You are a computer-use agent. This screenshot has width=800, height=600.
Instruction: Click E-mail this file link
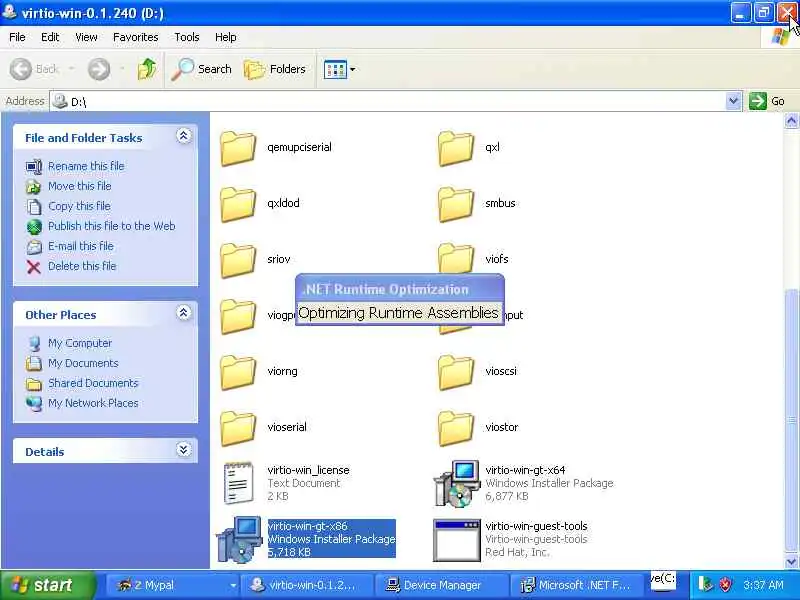point(81,245)
